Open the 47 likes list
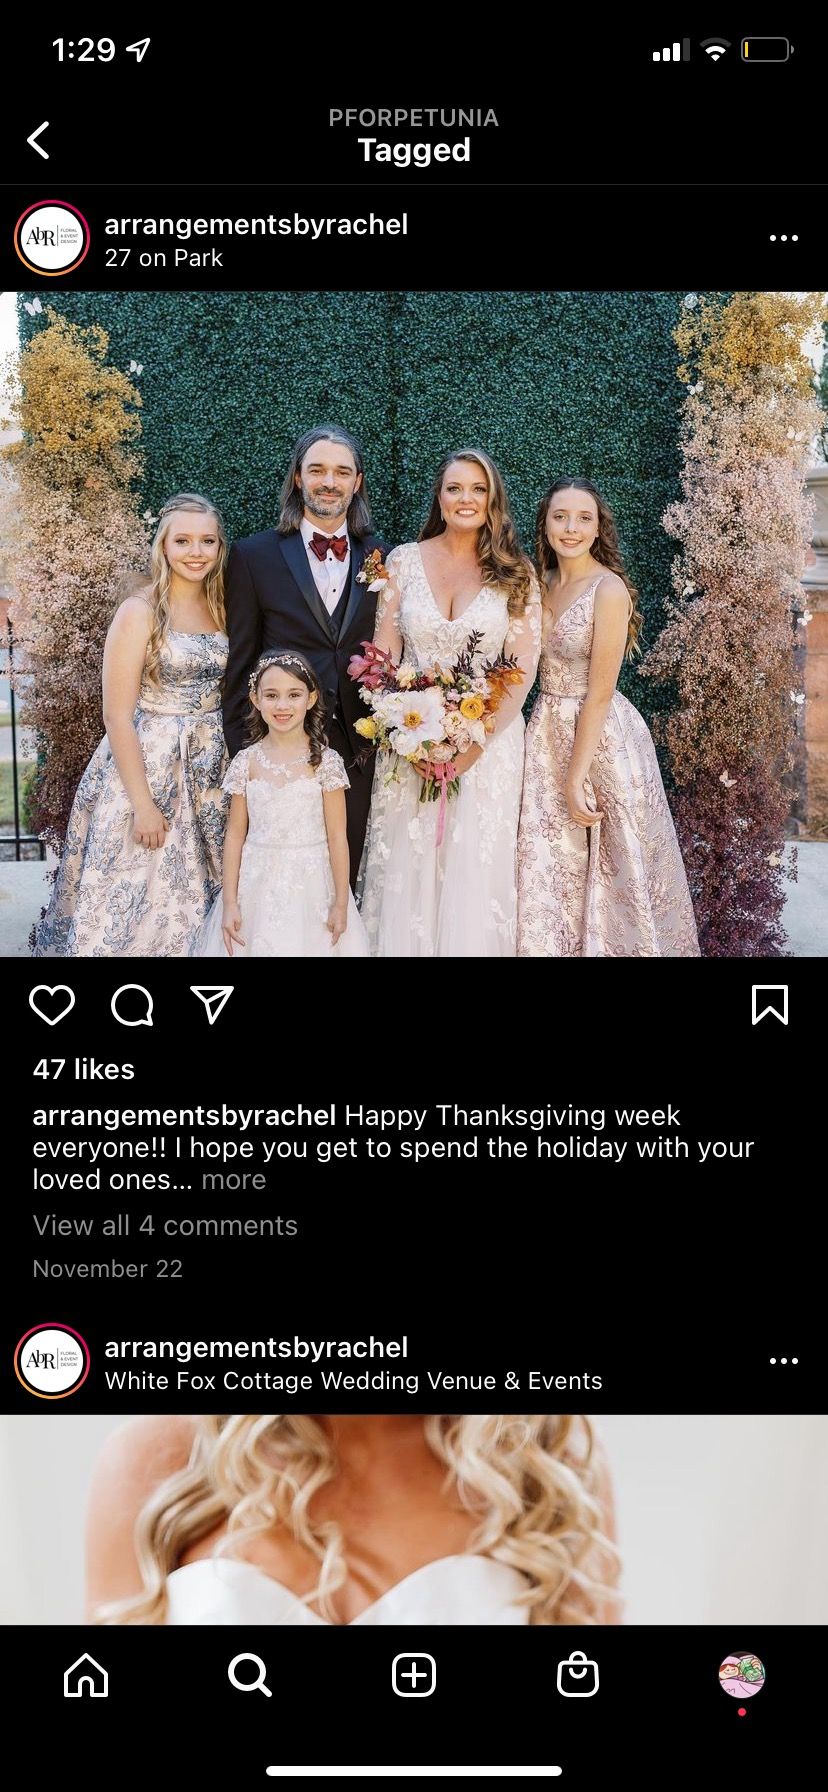Image resolution: width=828 pixels, height=1792 pixels. pyautogui.click(x=84, y=1069)
